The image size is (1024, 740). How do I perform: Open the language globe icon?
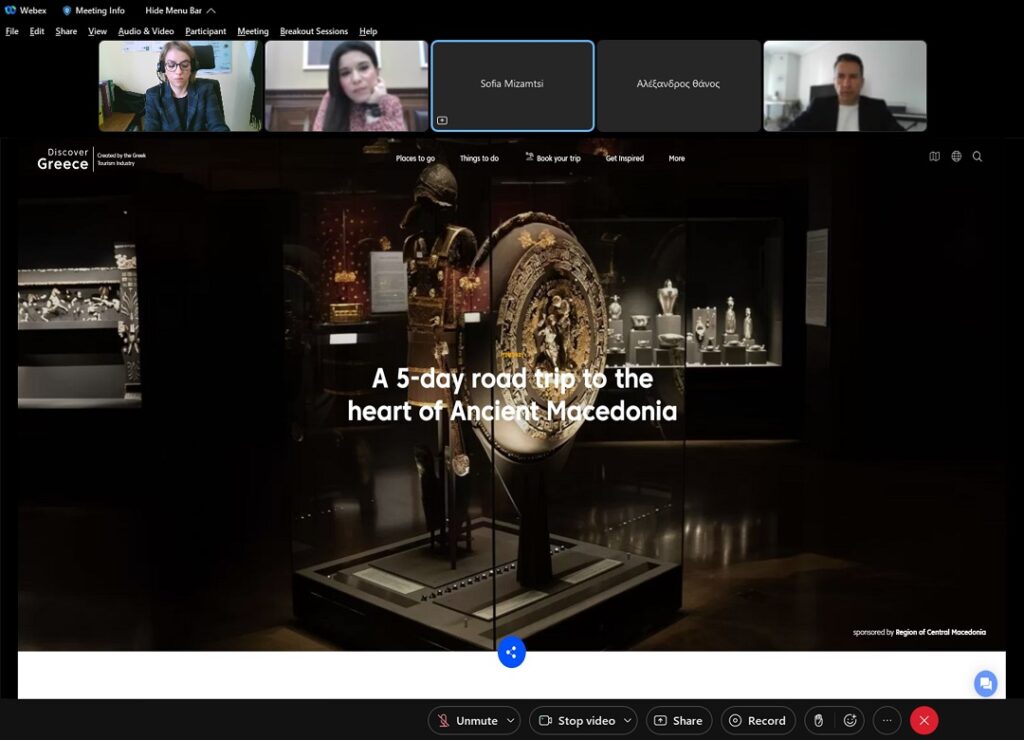[956, 157]
